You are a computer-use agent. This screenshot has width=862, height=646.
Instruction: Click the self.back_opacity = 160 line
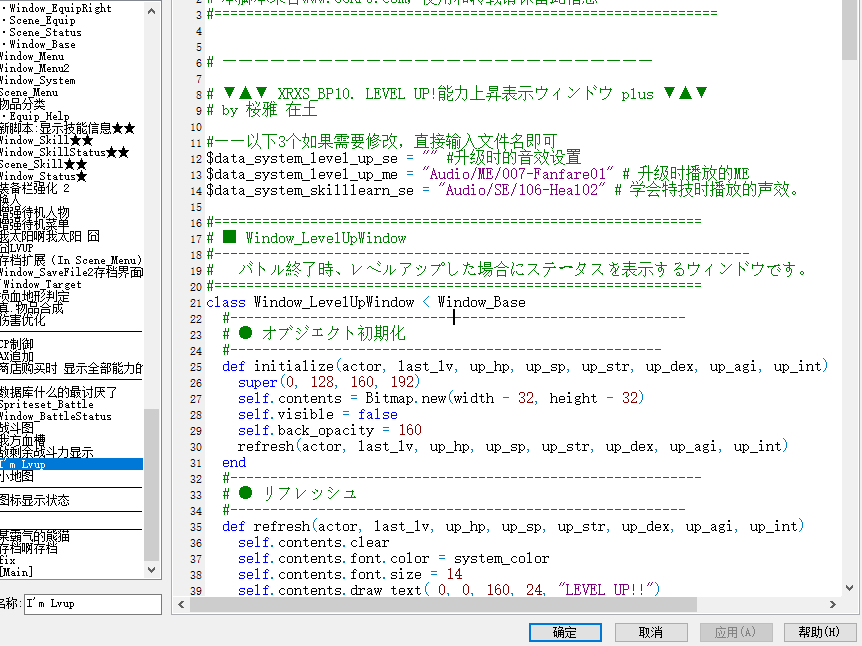tap(330, 430)
